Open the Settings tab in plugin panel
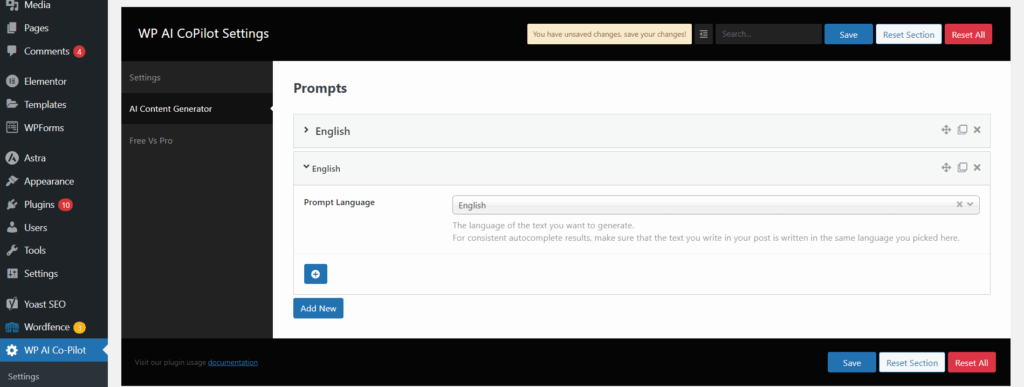This screenshot has height=387, width=1024. tap(197, 78)
